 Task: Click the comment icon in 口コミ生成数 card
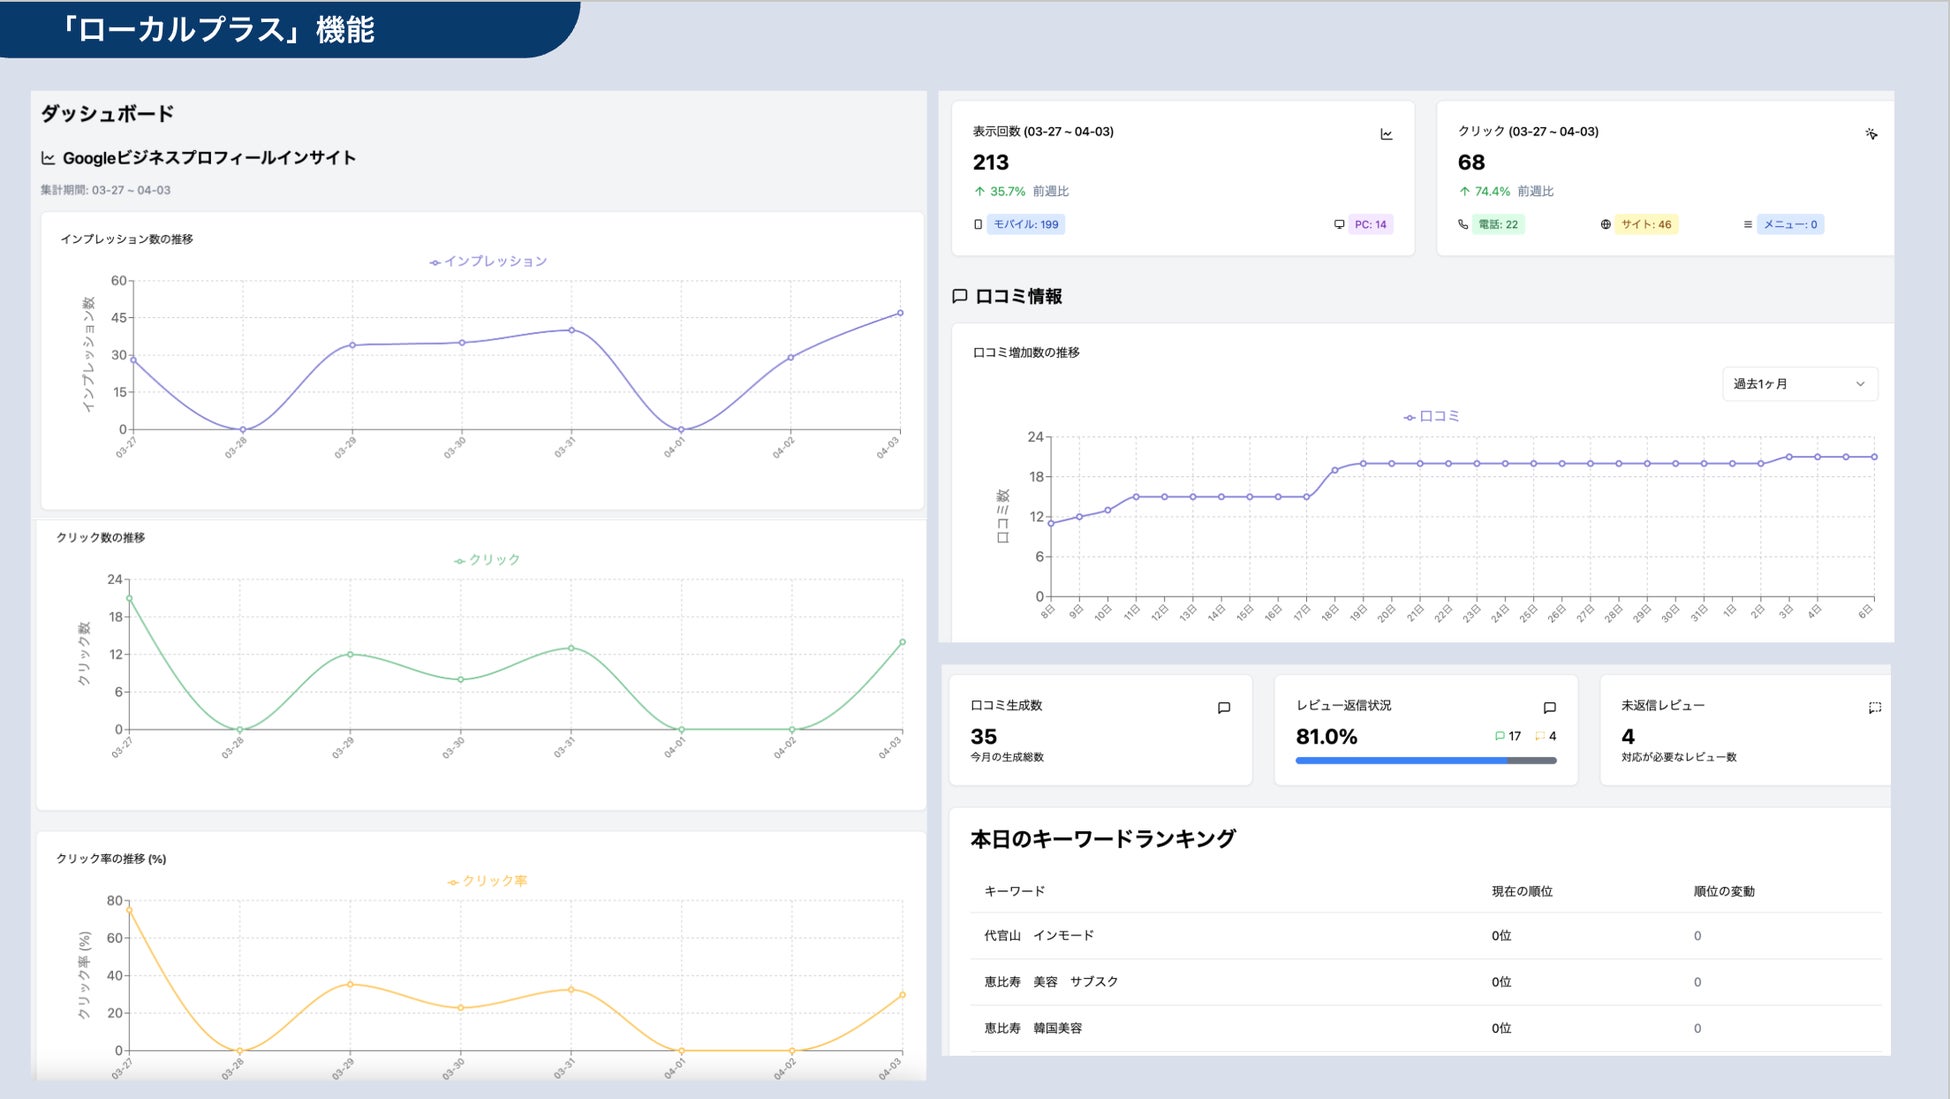coord(1223,708)
